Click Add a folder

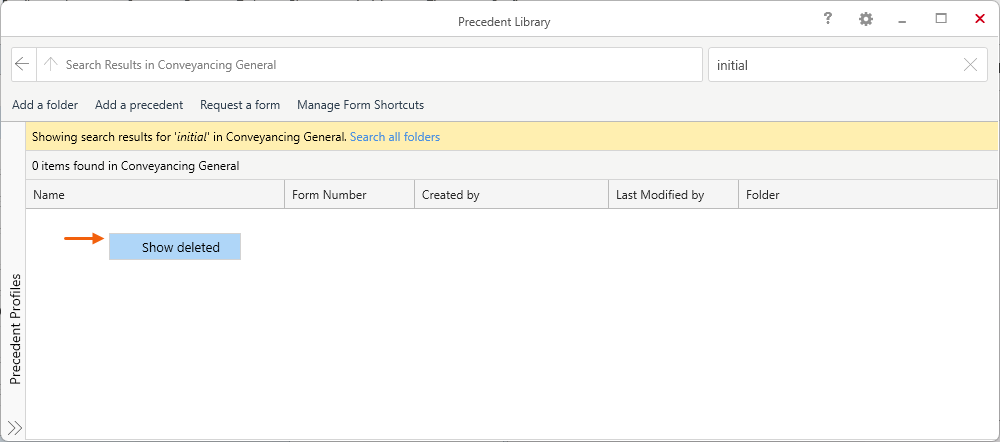click(45, 105)
